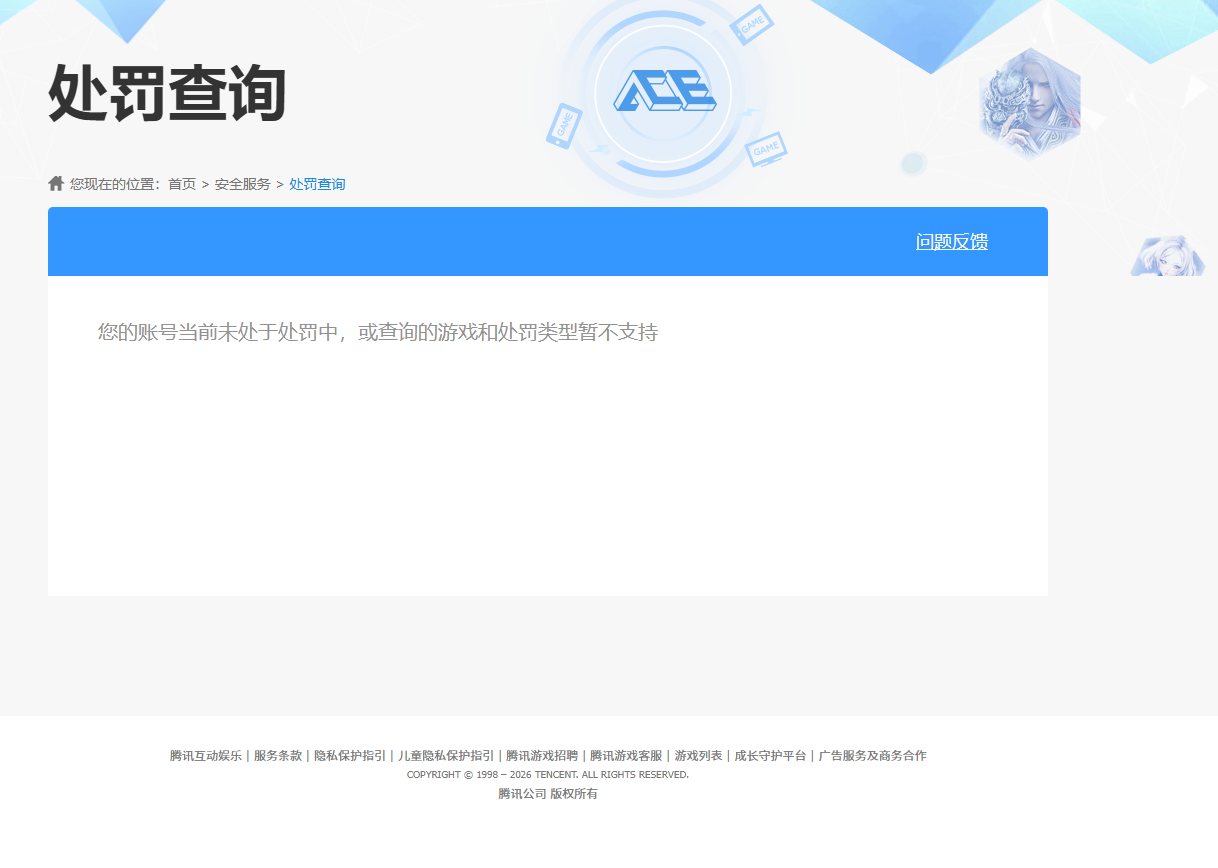
Task: Click the home icon in the breadcrumb
Action: 55,183
